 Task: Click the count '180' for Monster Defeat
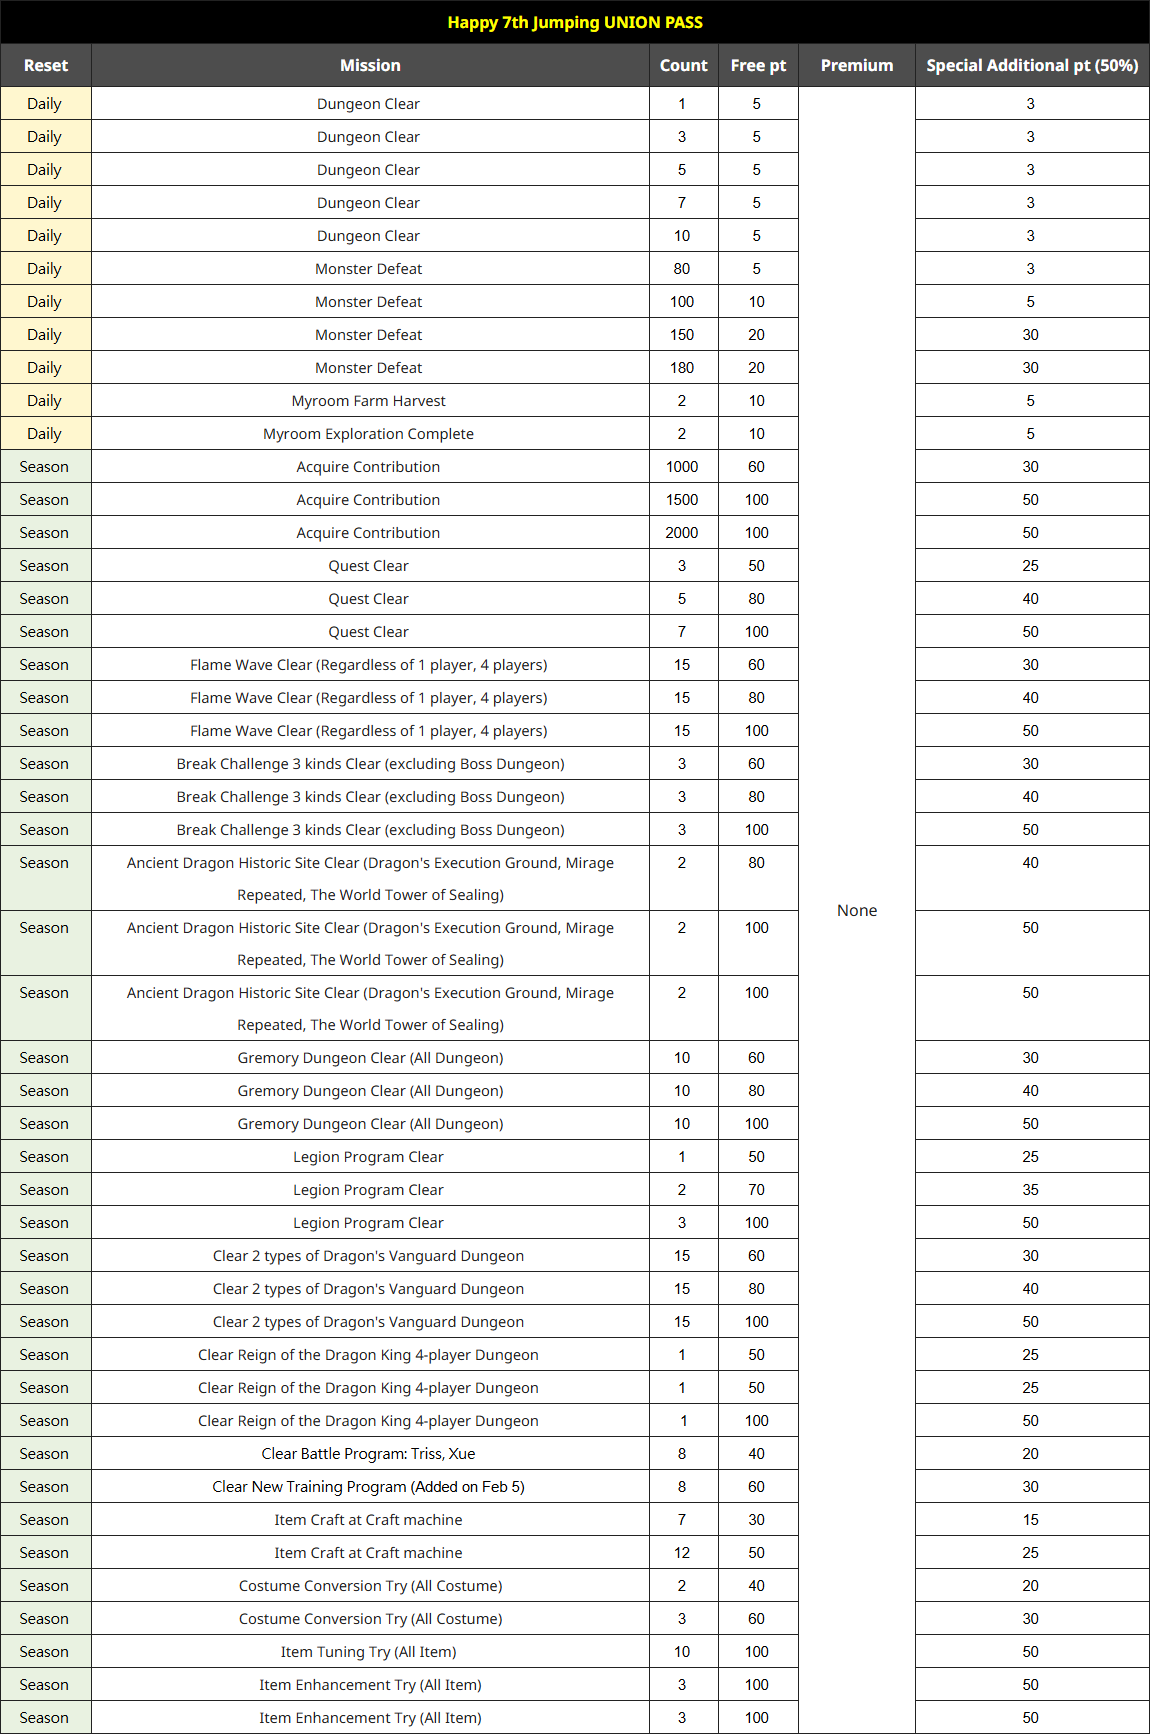682,368
